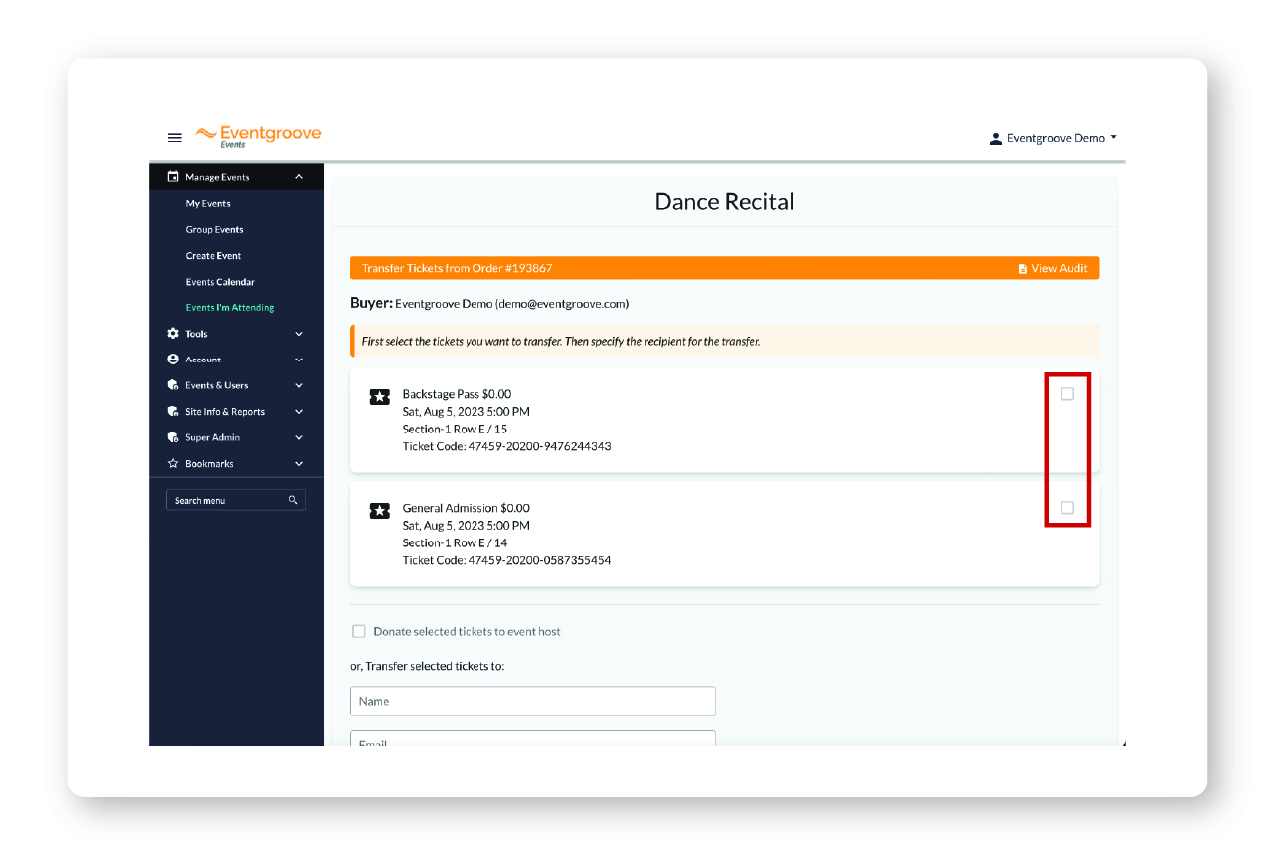Screen dimensions: 1275x864
Task: Click the Name input field
Action: pos(533,701)
